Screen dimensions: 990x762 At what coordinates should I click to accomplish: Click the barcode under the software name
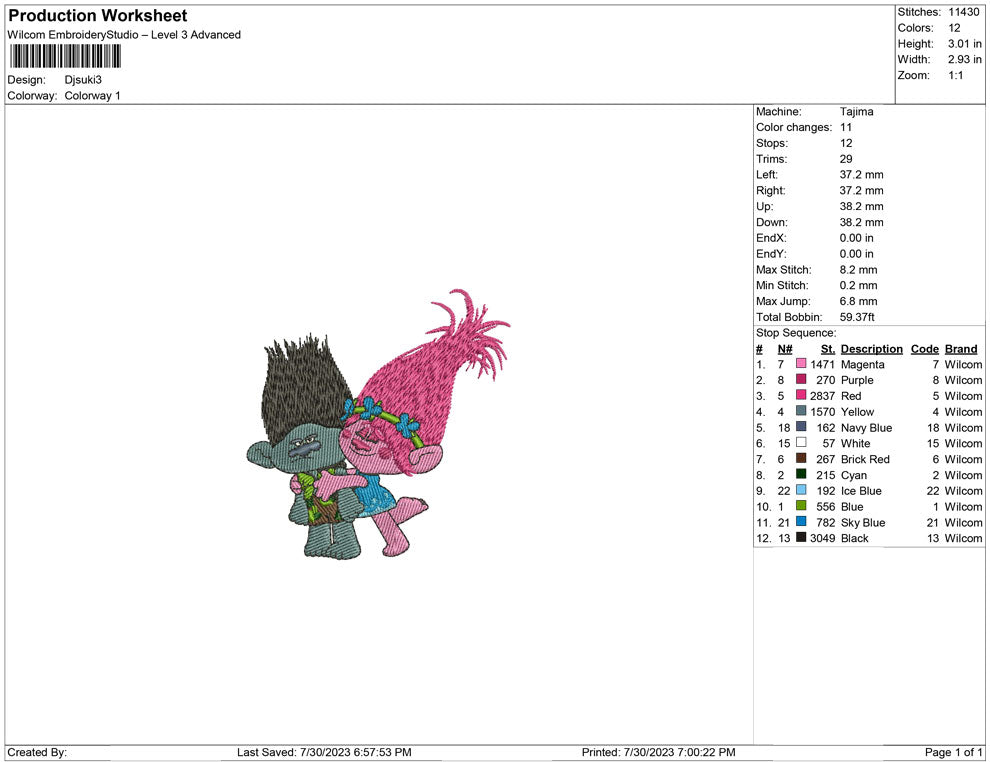tap(64, 56)
